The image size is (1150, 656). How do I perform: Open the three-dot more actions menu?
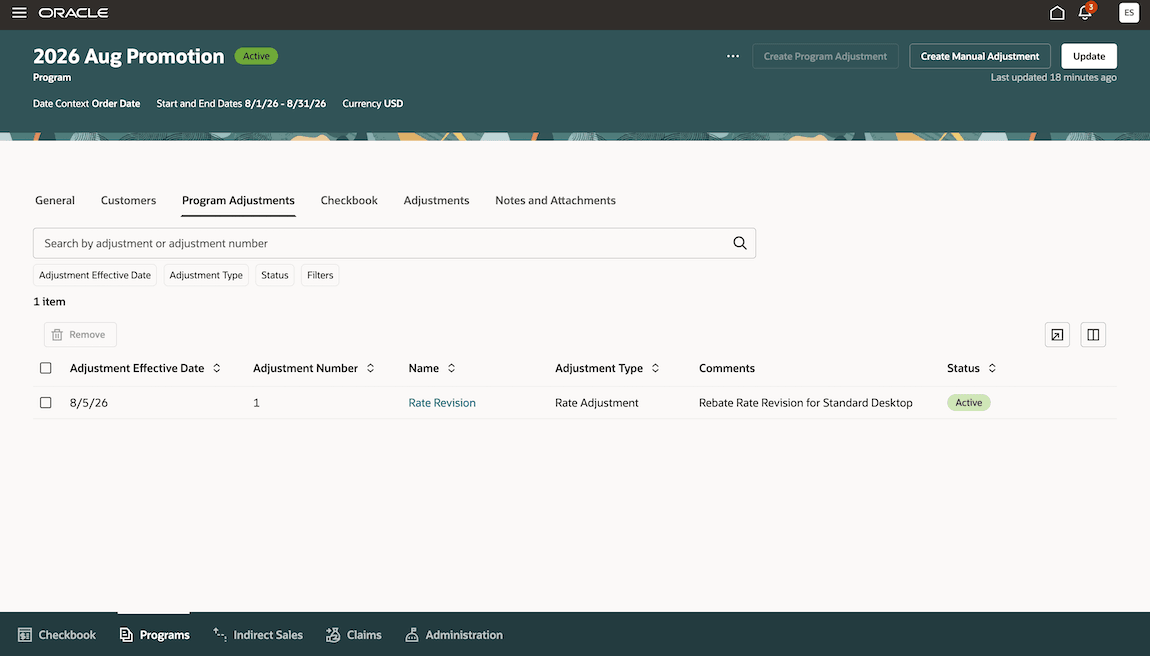[733, 56]
